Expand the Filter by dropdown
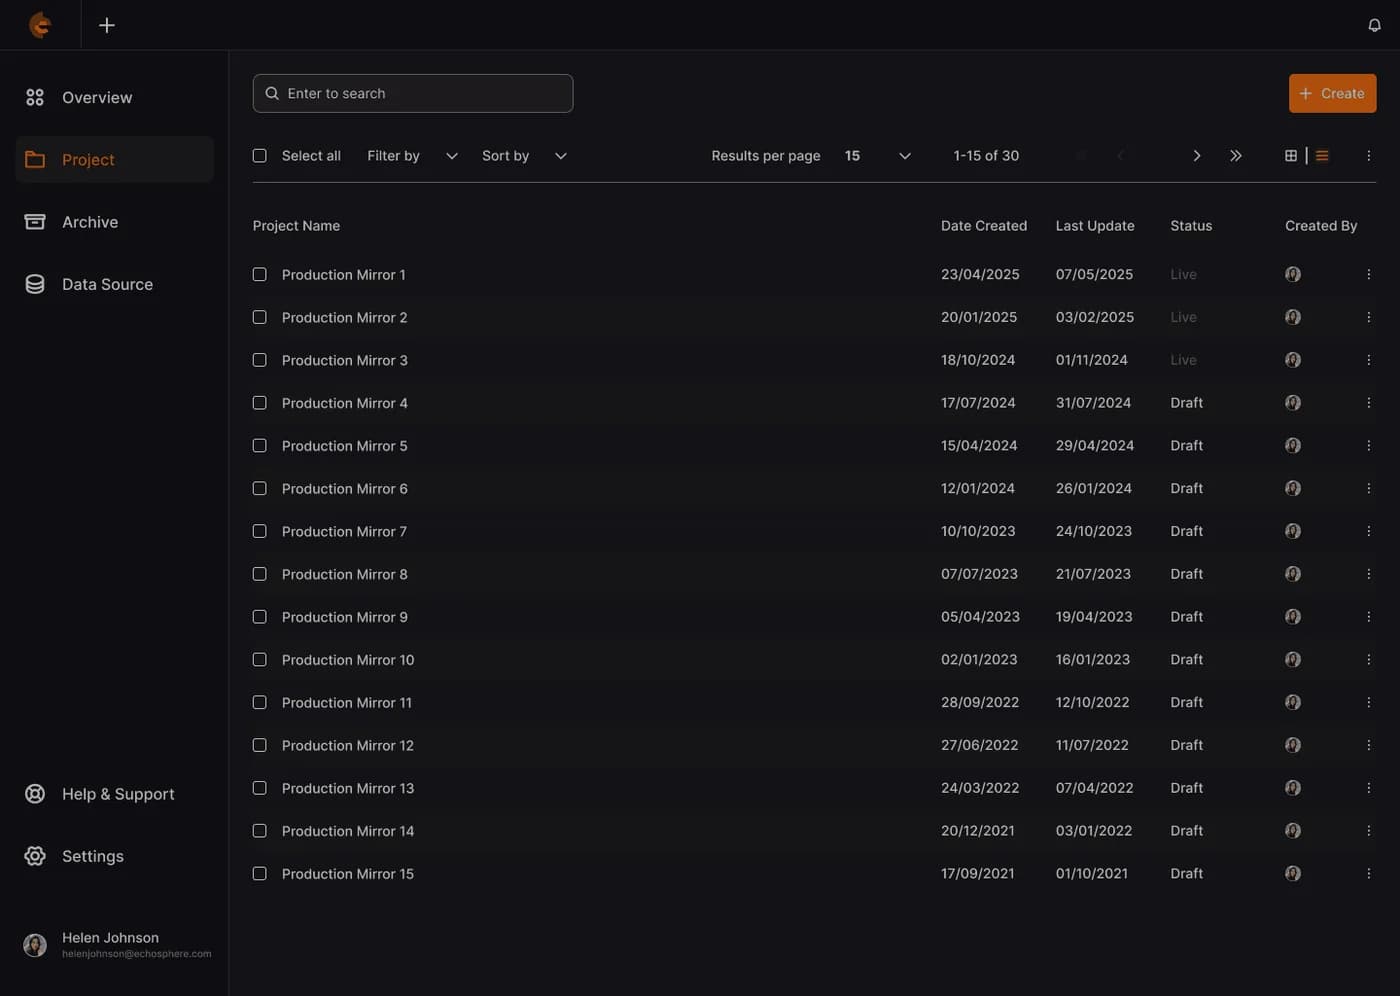 click(412, 156)
